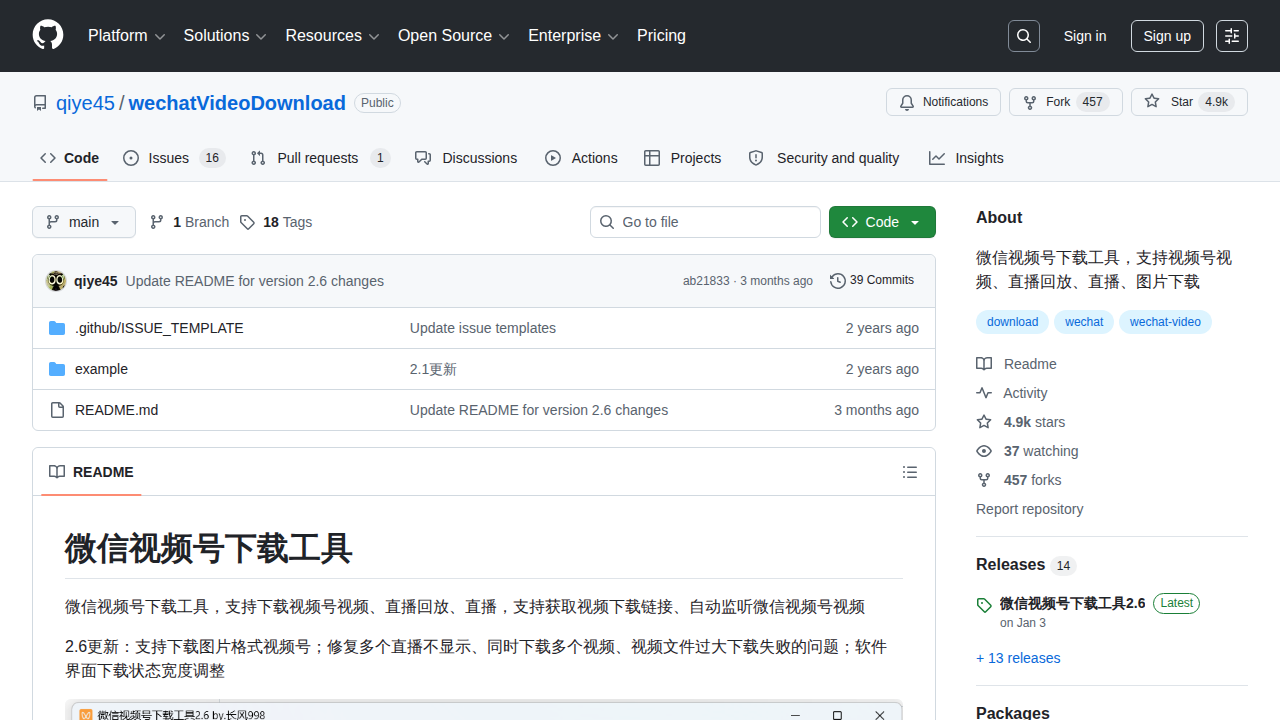Viewport: 1280px width, 720px height.
Task: Expand the Platform menu
Action: point(126,36)
